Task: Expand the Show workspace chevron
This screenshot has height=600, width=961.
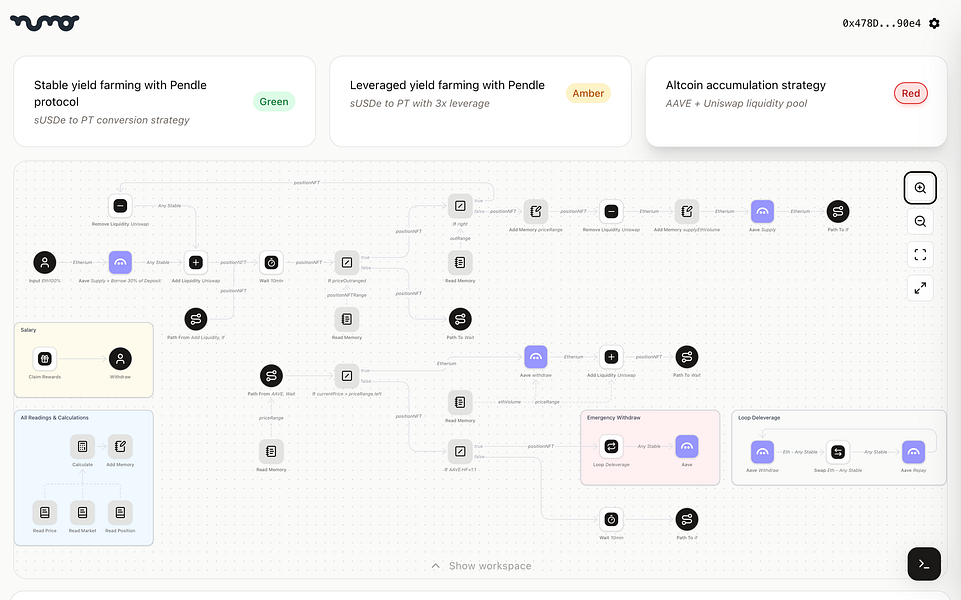Action: pos(435,566)
